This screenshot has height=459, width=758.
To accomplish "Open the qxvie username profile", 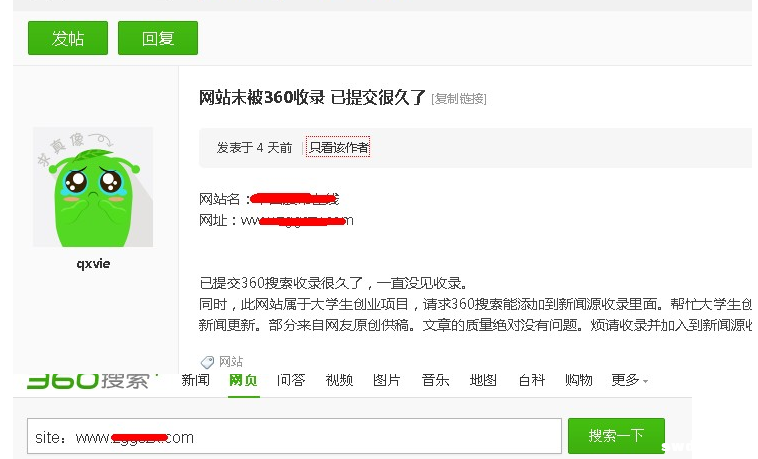I will 93,264.
